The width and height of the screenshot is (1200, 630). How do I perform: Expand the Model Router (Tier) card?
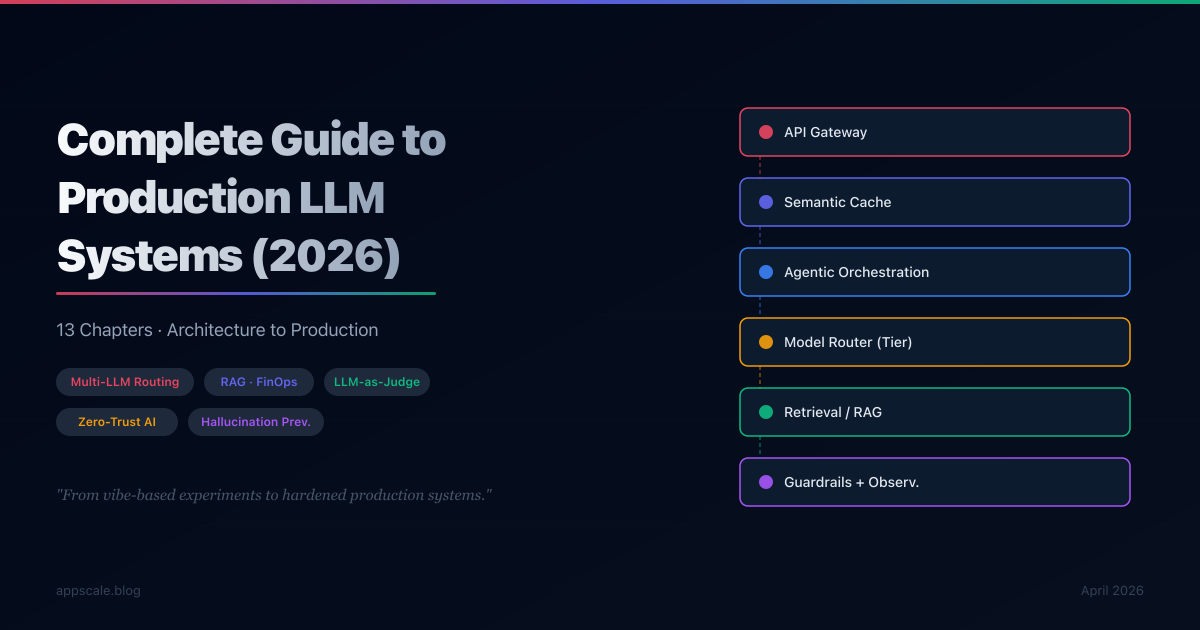coord(934,341)
